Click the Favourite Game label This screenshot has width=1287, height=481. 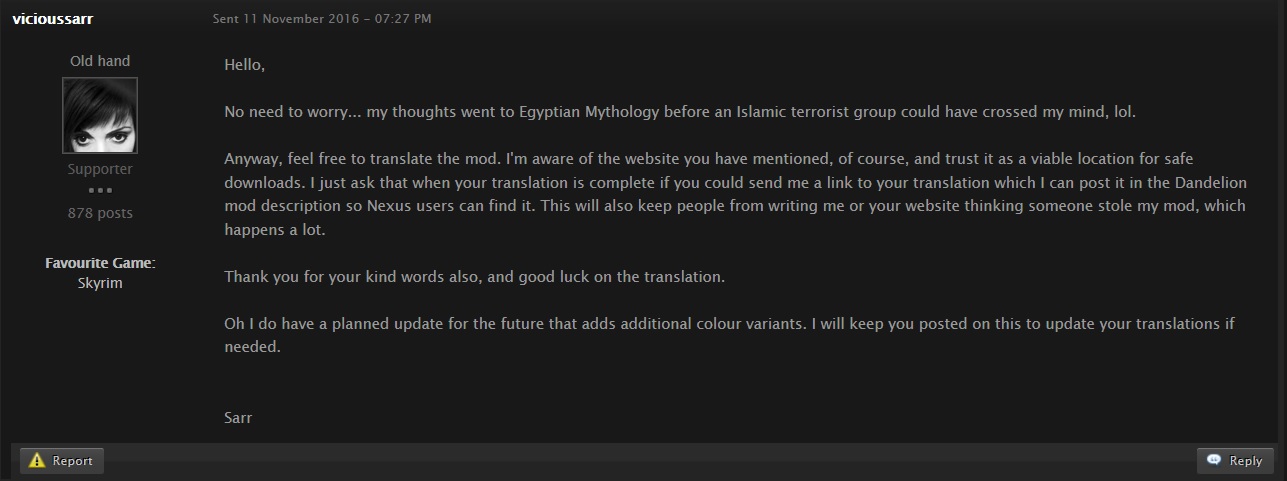(x=100, y=263)
